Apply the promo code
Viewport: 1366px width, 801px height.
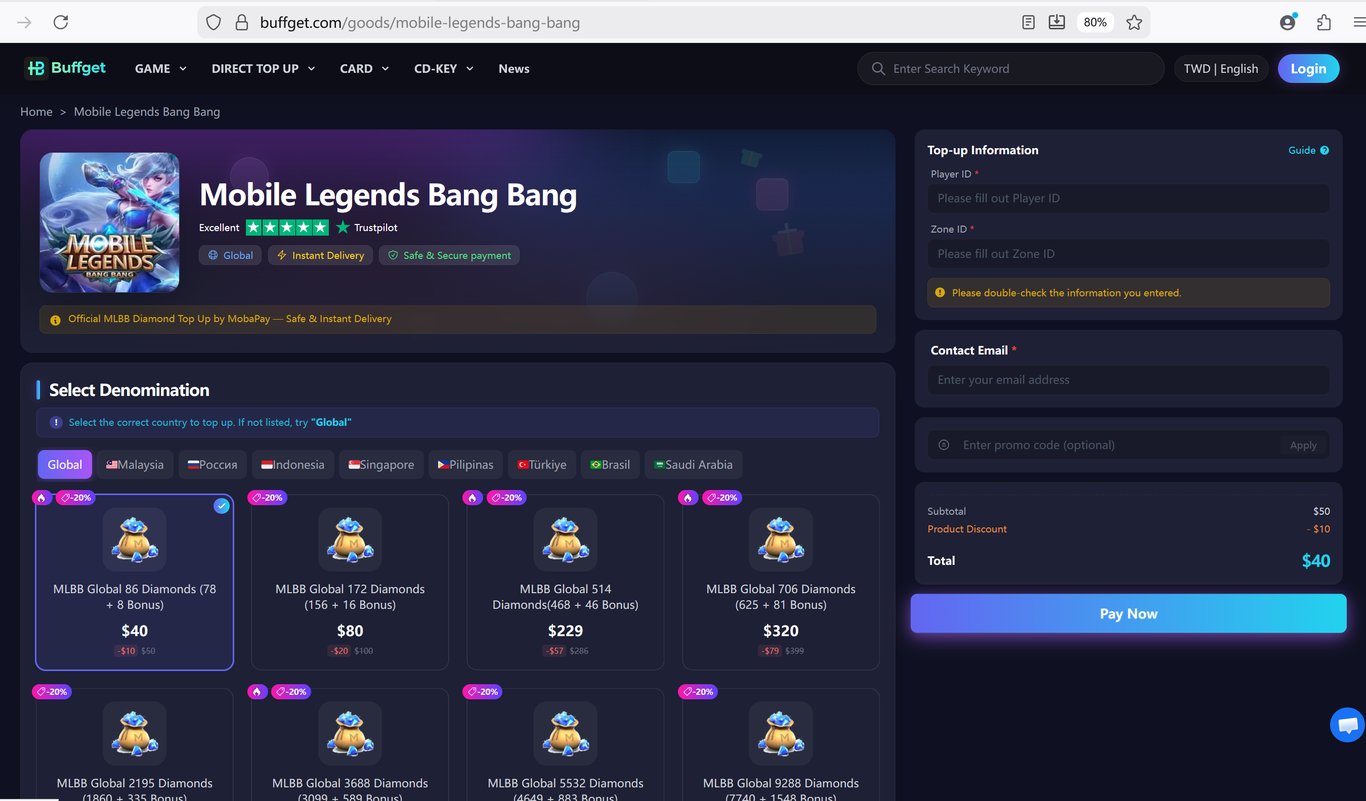click(x=1303, y=445)
